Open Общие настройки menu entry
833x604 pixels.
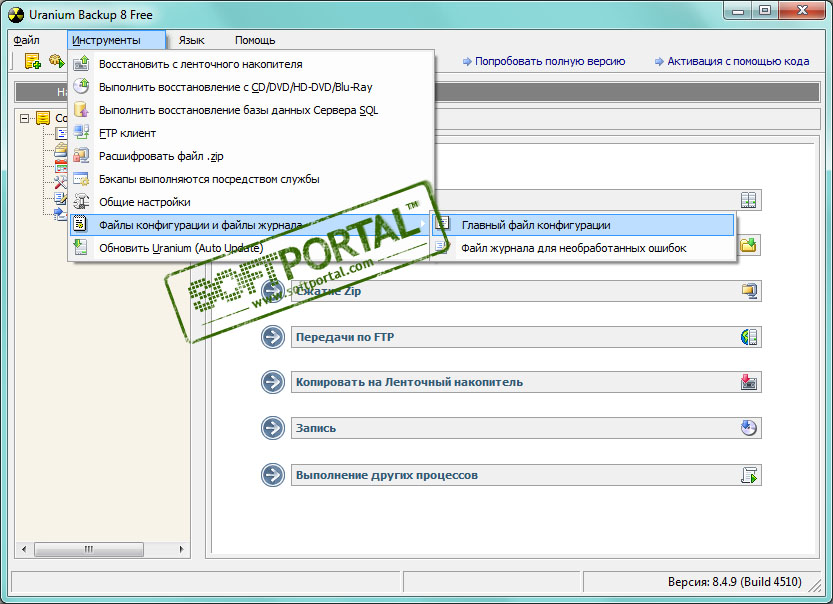[251, 202]
